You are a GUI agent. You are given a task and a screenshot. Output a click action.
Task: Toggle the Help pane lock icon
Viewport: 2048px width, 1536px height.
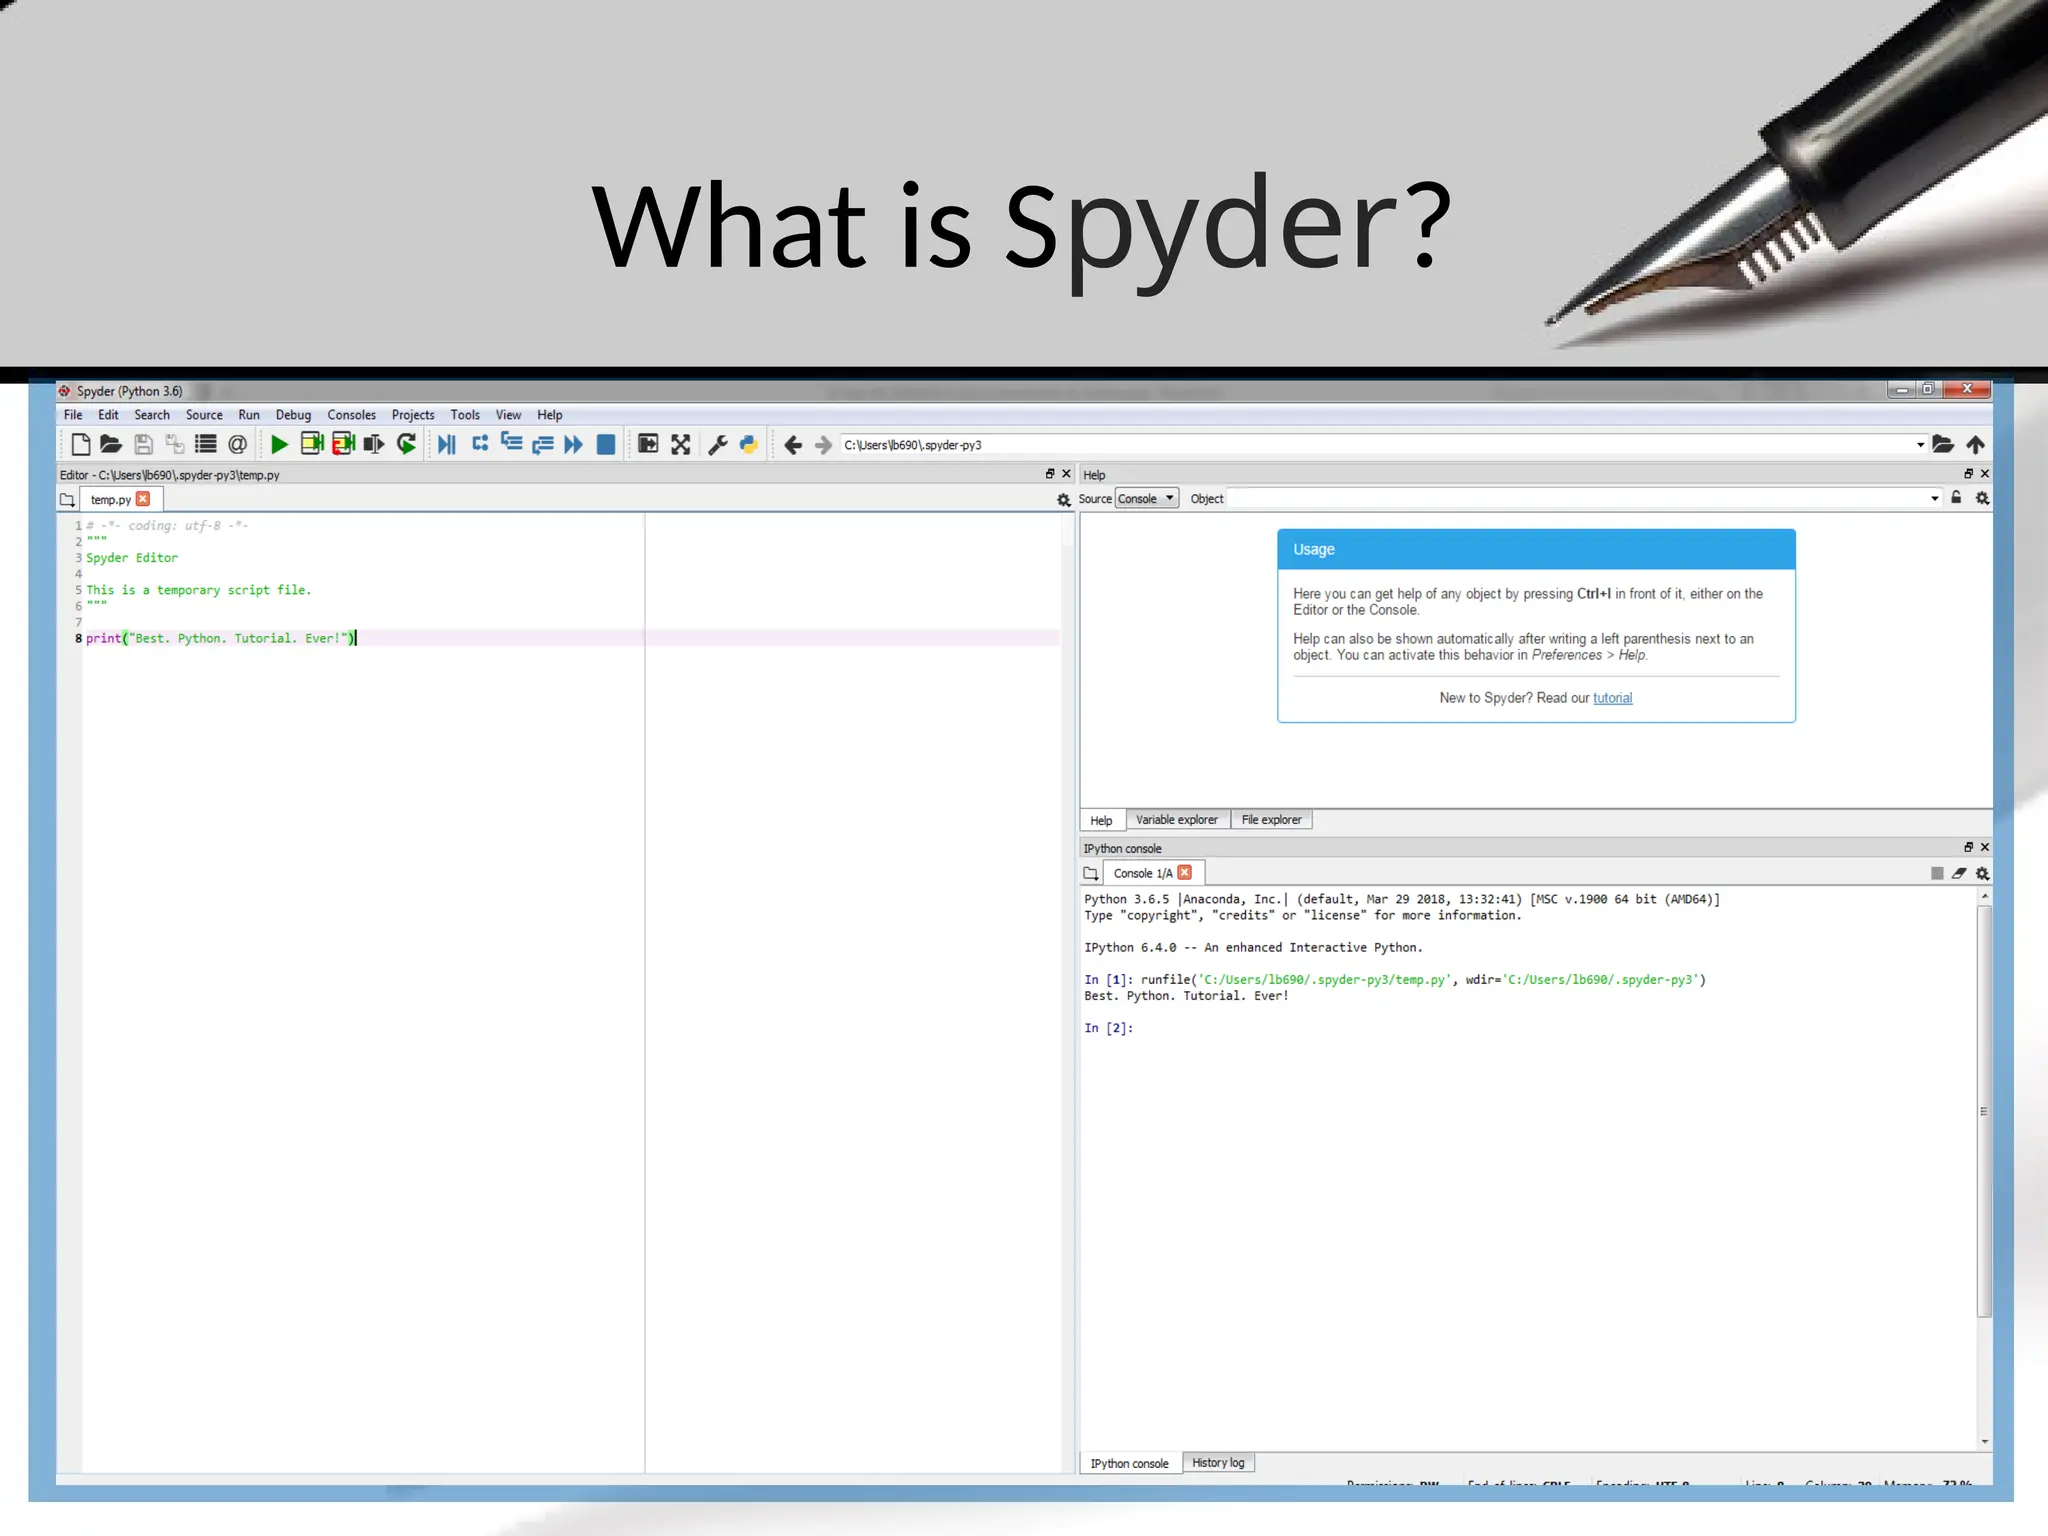[1956, 497]
